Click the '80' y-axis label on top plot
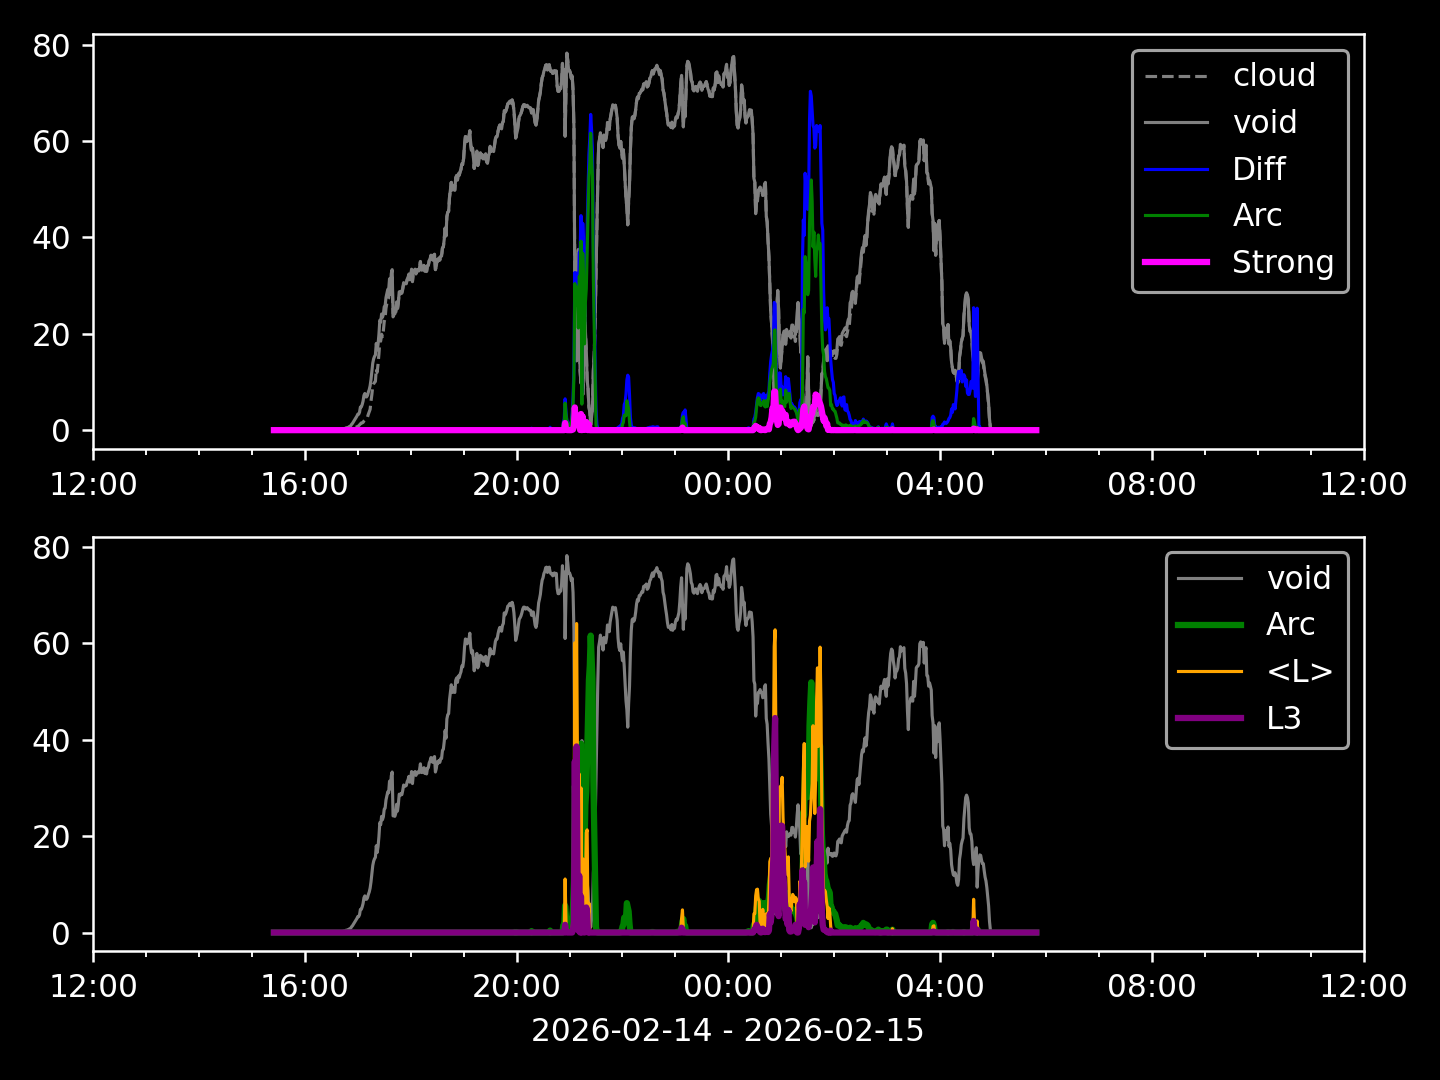Screen dimensions: 1440x1080 [51, 46]
